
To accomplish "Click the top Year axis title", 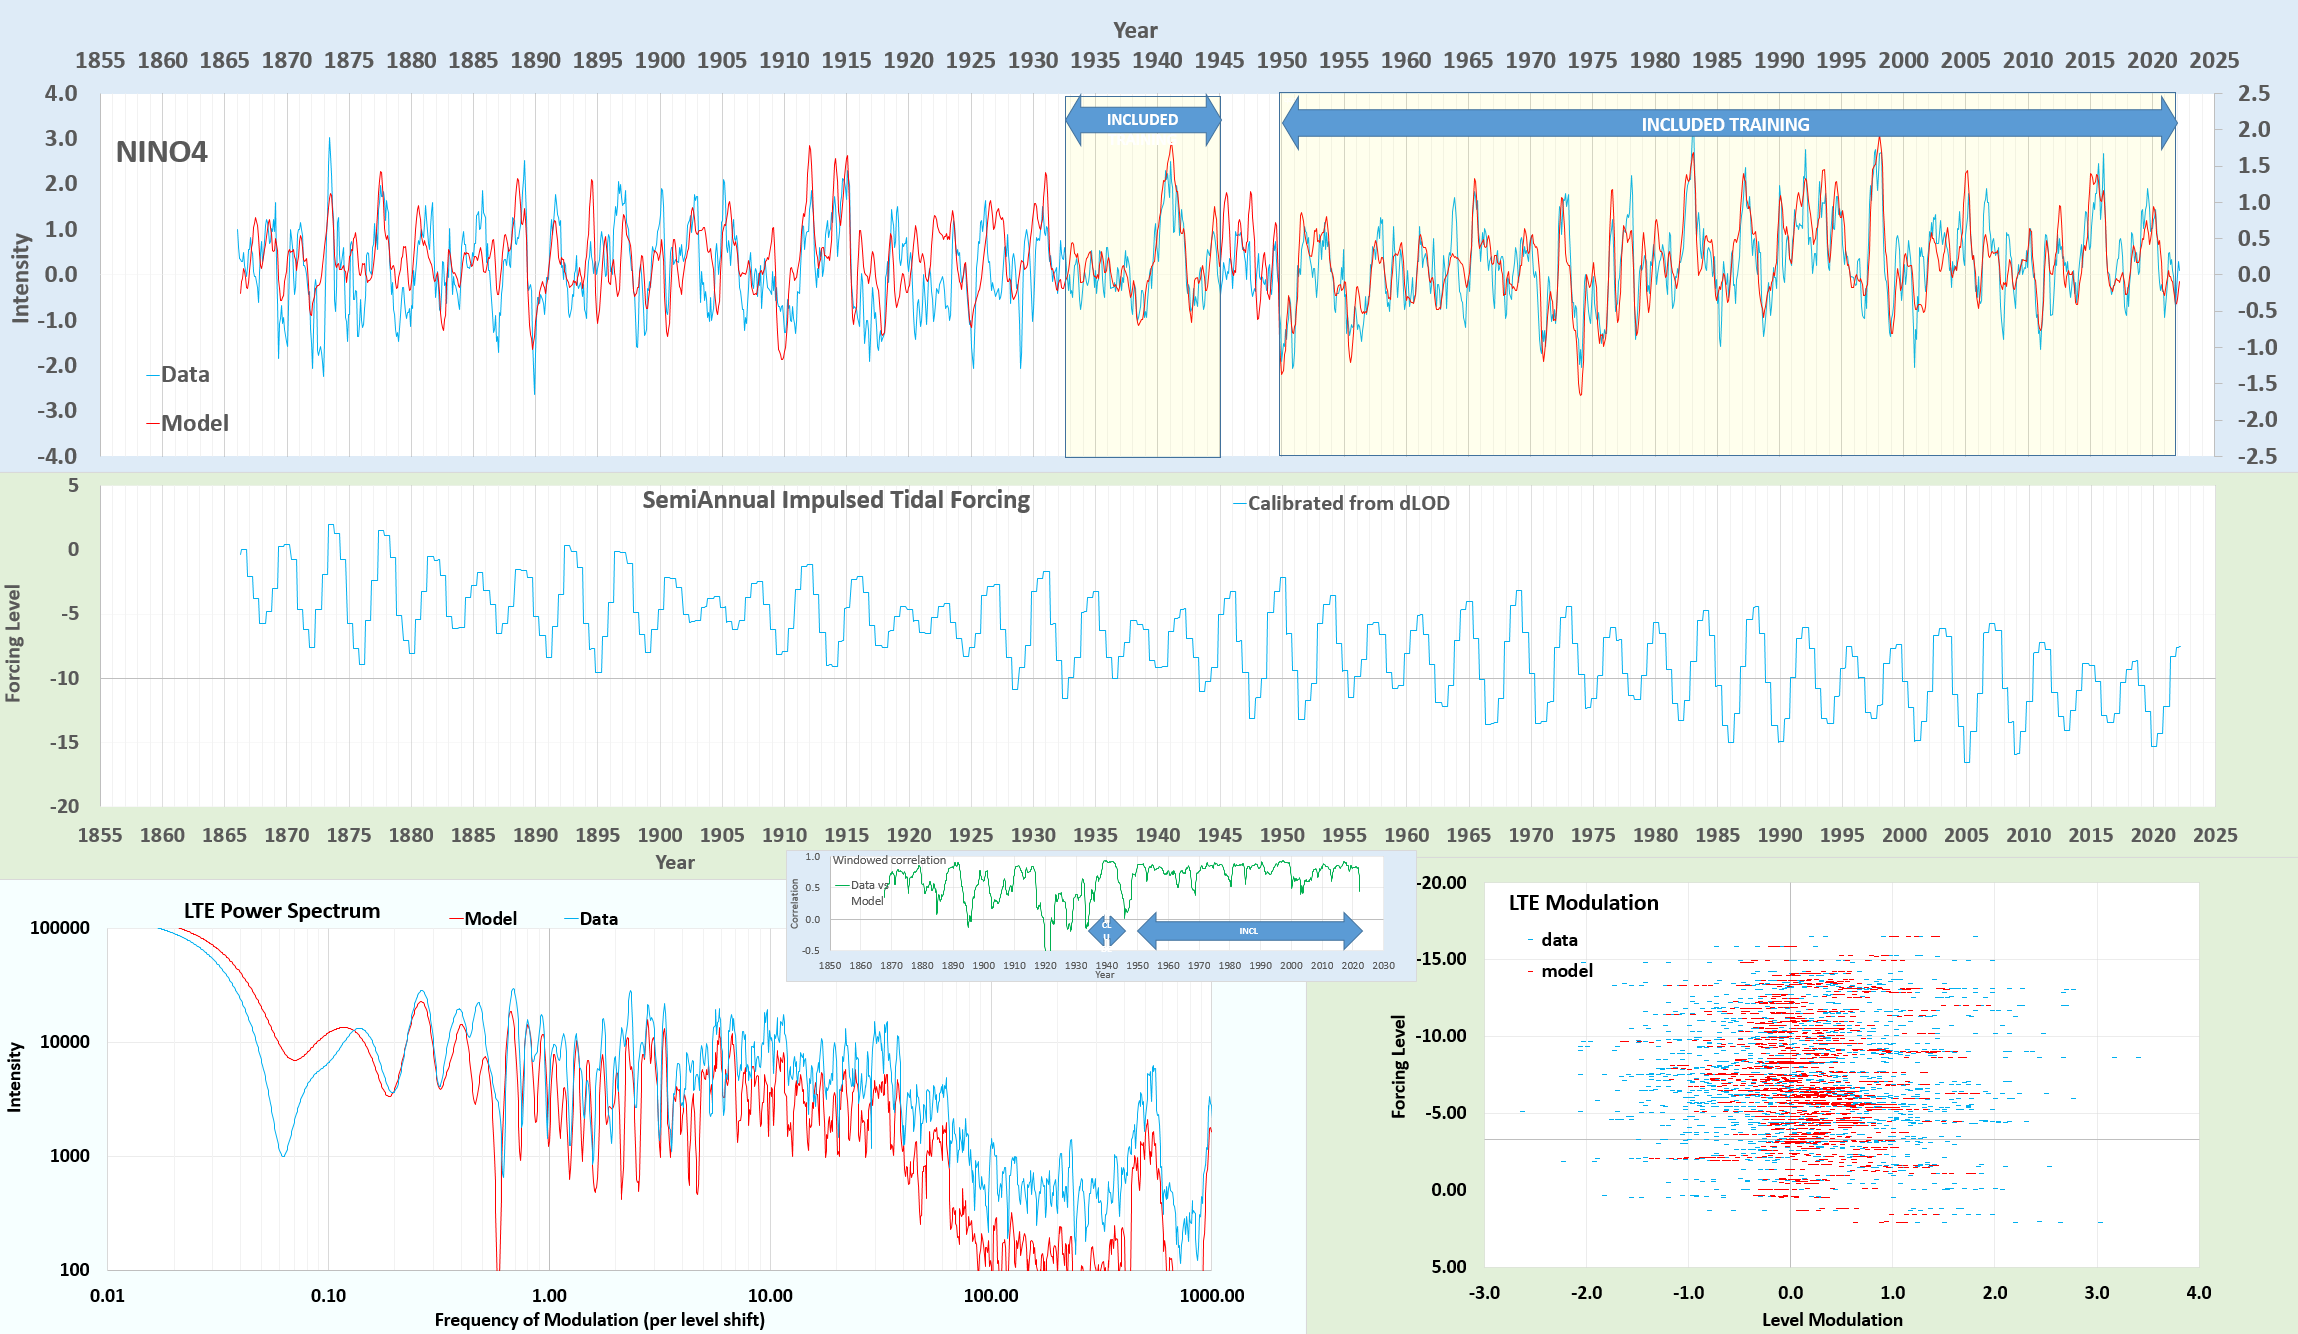I will tap(1135, 31).
